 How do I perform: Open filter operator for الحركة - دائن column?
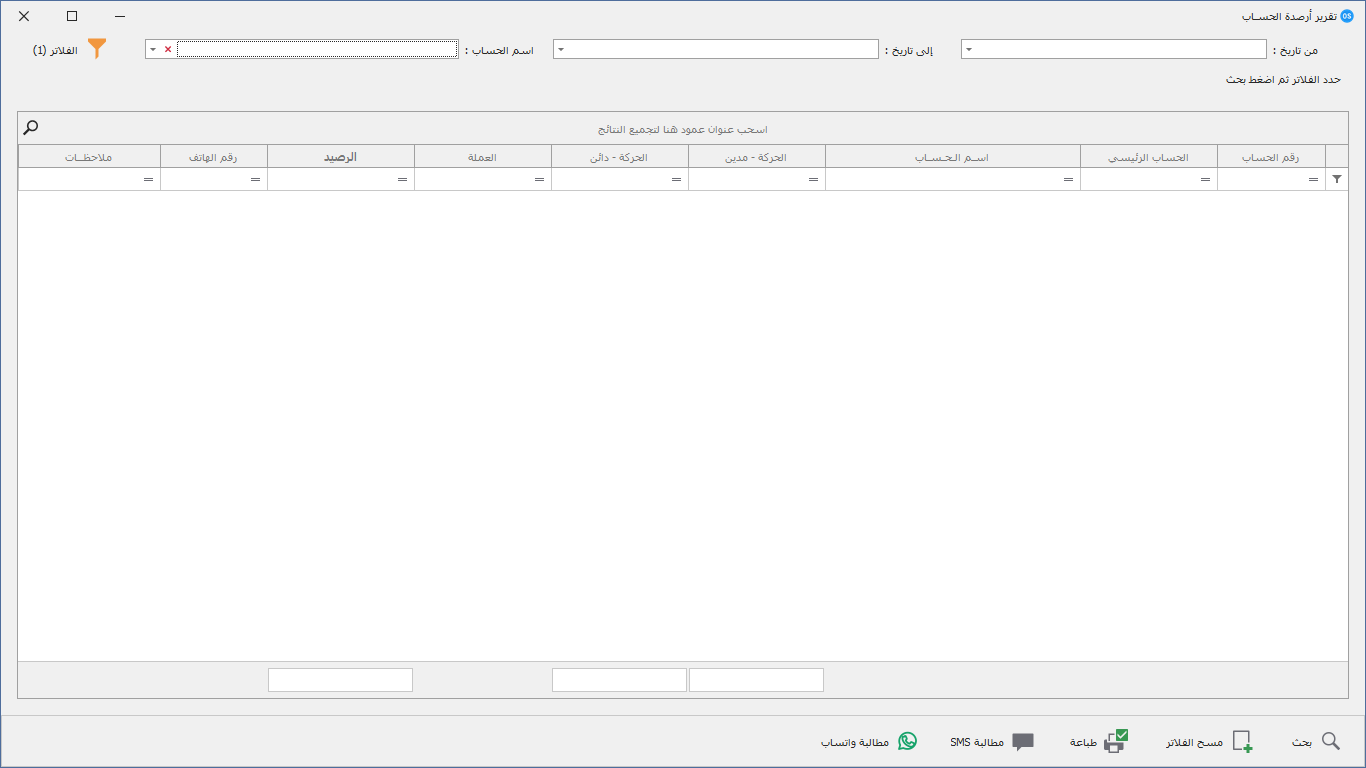coord(676,179)
